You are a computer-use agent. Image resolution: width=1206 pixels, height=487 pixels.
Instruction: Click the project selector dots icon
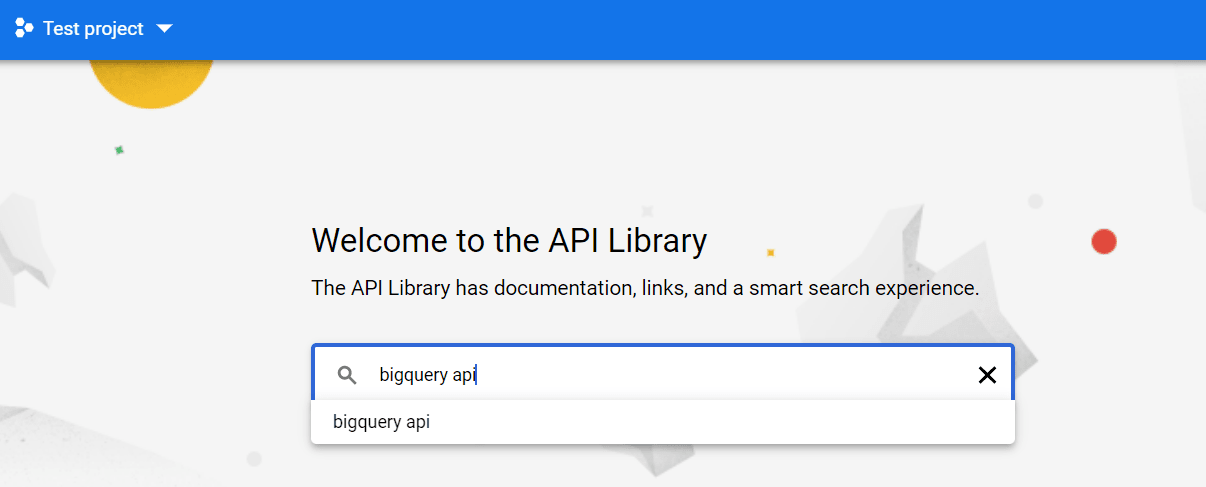(24, 29)
